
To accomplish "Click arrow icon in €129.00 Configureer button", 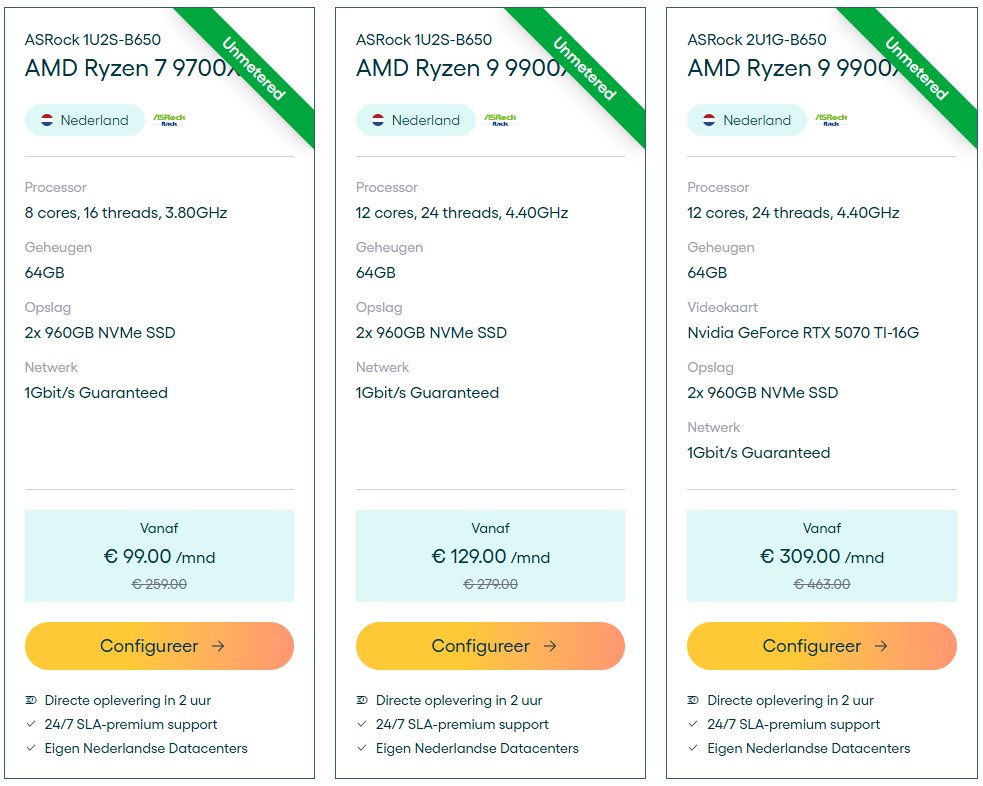I will [x=550, y=646].
